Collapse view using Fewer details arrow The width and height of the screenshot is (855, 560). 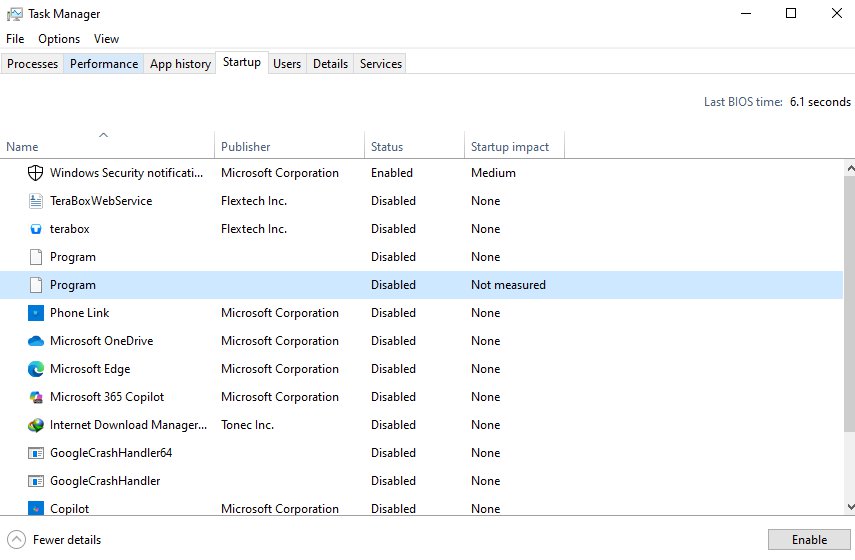[x=17, y=540]
